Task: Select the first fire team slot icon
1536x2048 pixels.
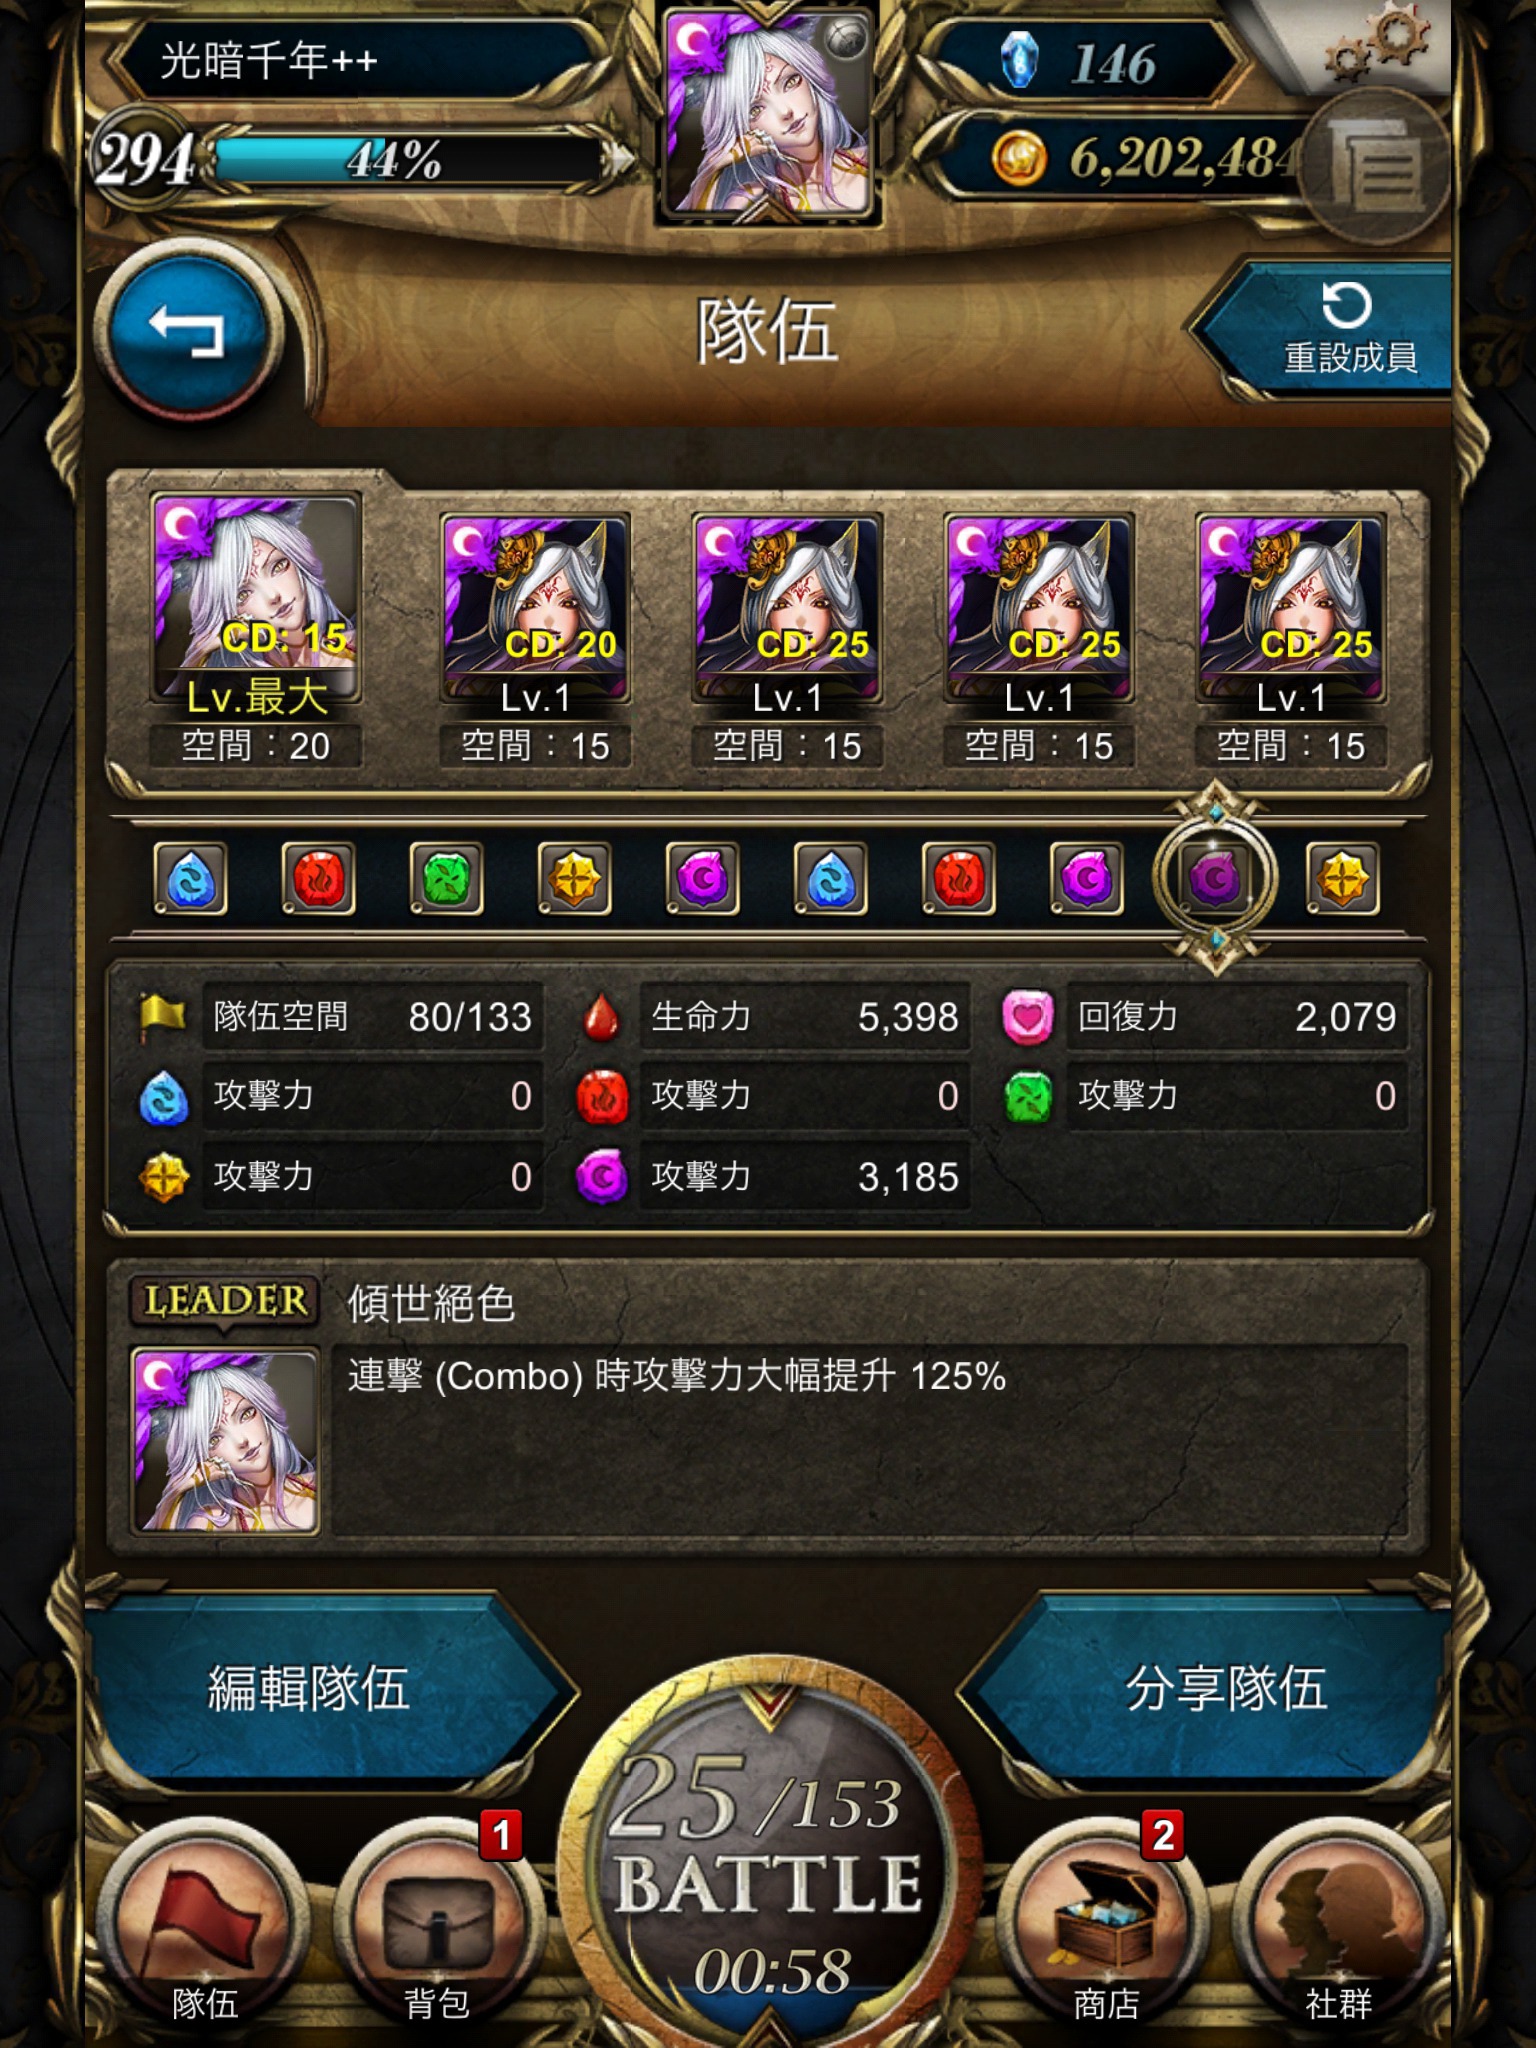Action: pyautogui.click(x=318, y=878)
